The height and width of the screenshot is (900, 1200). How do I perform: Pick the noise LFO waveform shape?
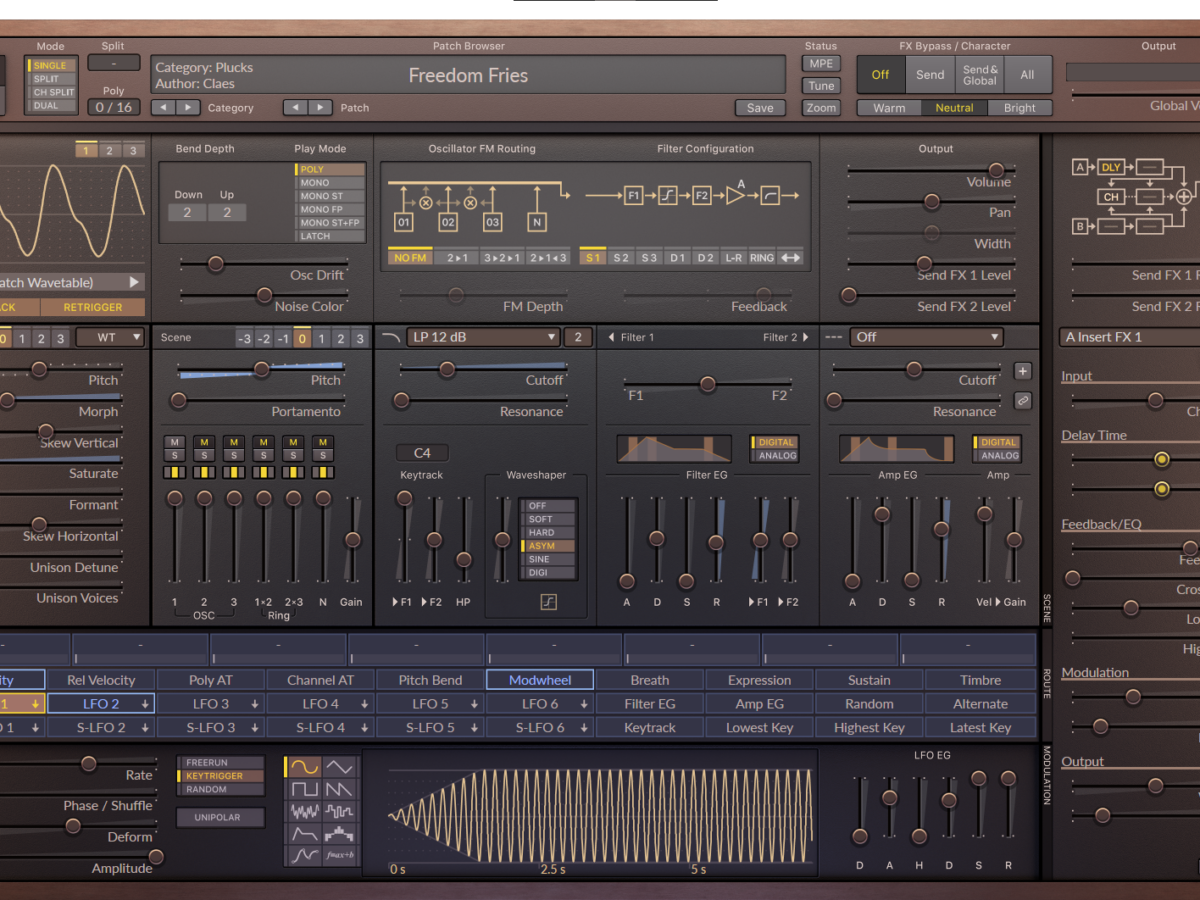(x=305, y=811)
